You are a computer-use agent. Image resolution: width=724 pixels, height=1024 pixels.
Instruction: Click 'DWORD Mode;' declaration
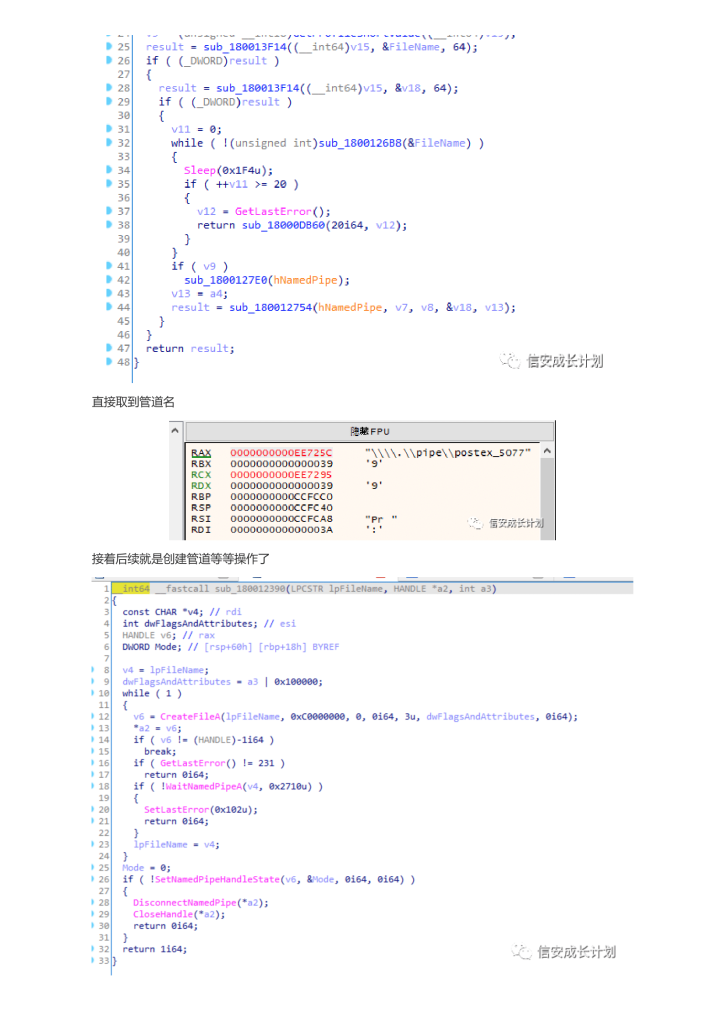click(x=152, y=647)
